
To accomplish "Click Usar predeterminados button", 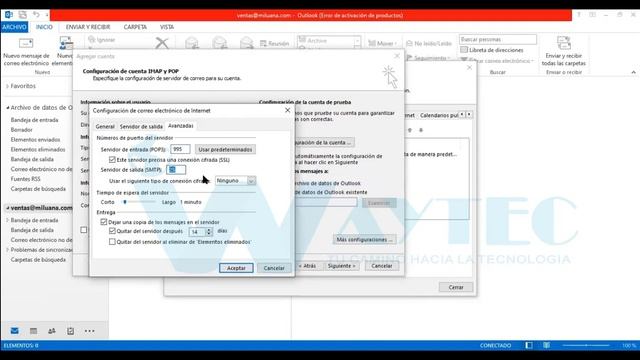I will tap(225, 149).
